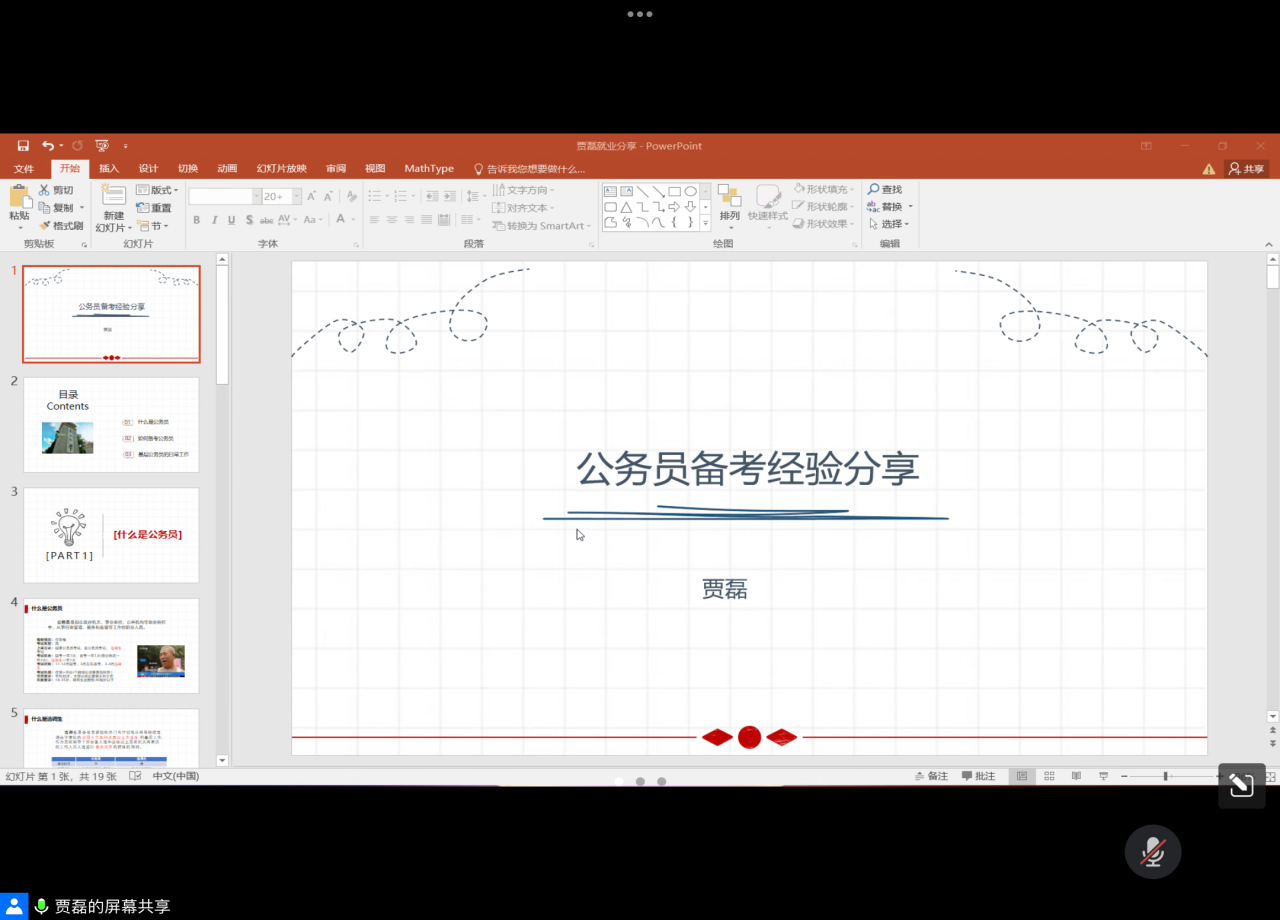Image resolution: width=1280 pixels, height=920 pixels.
Task: Click the Undo arrow icon
Action: 48,146
